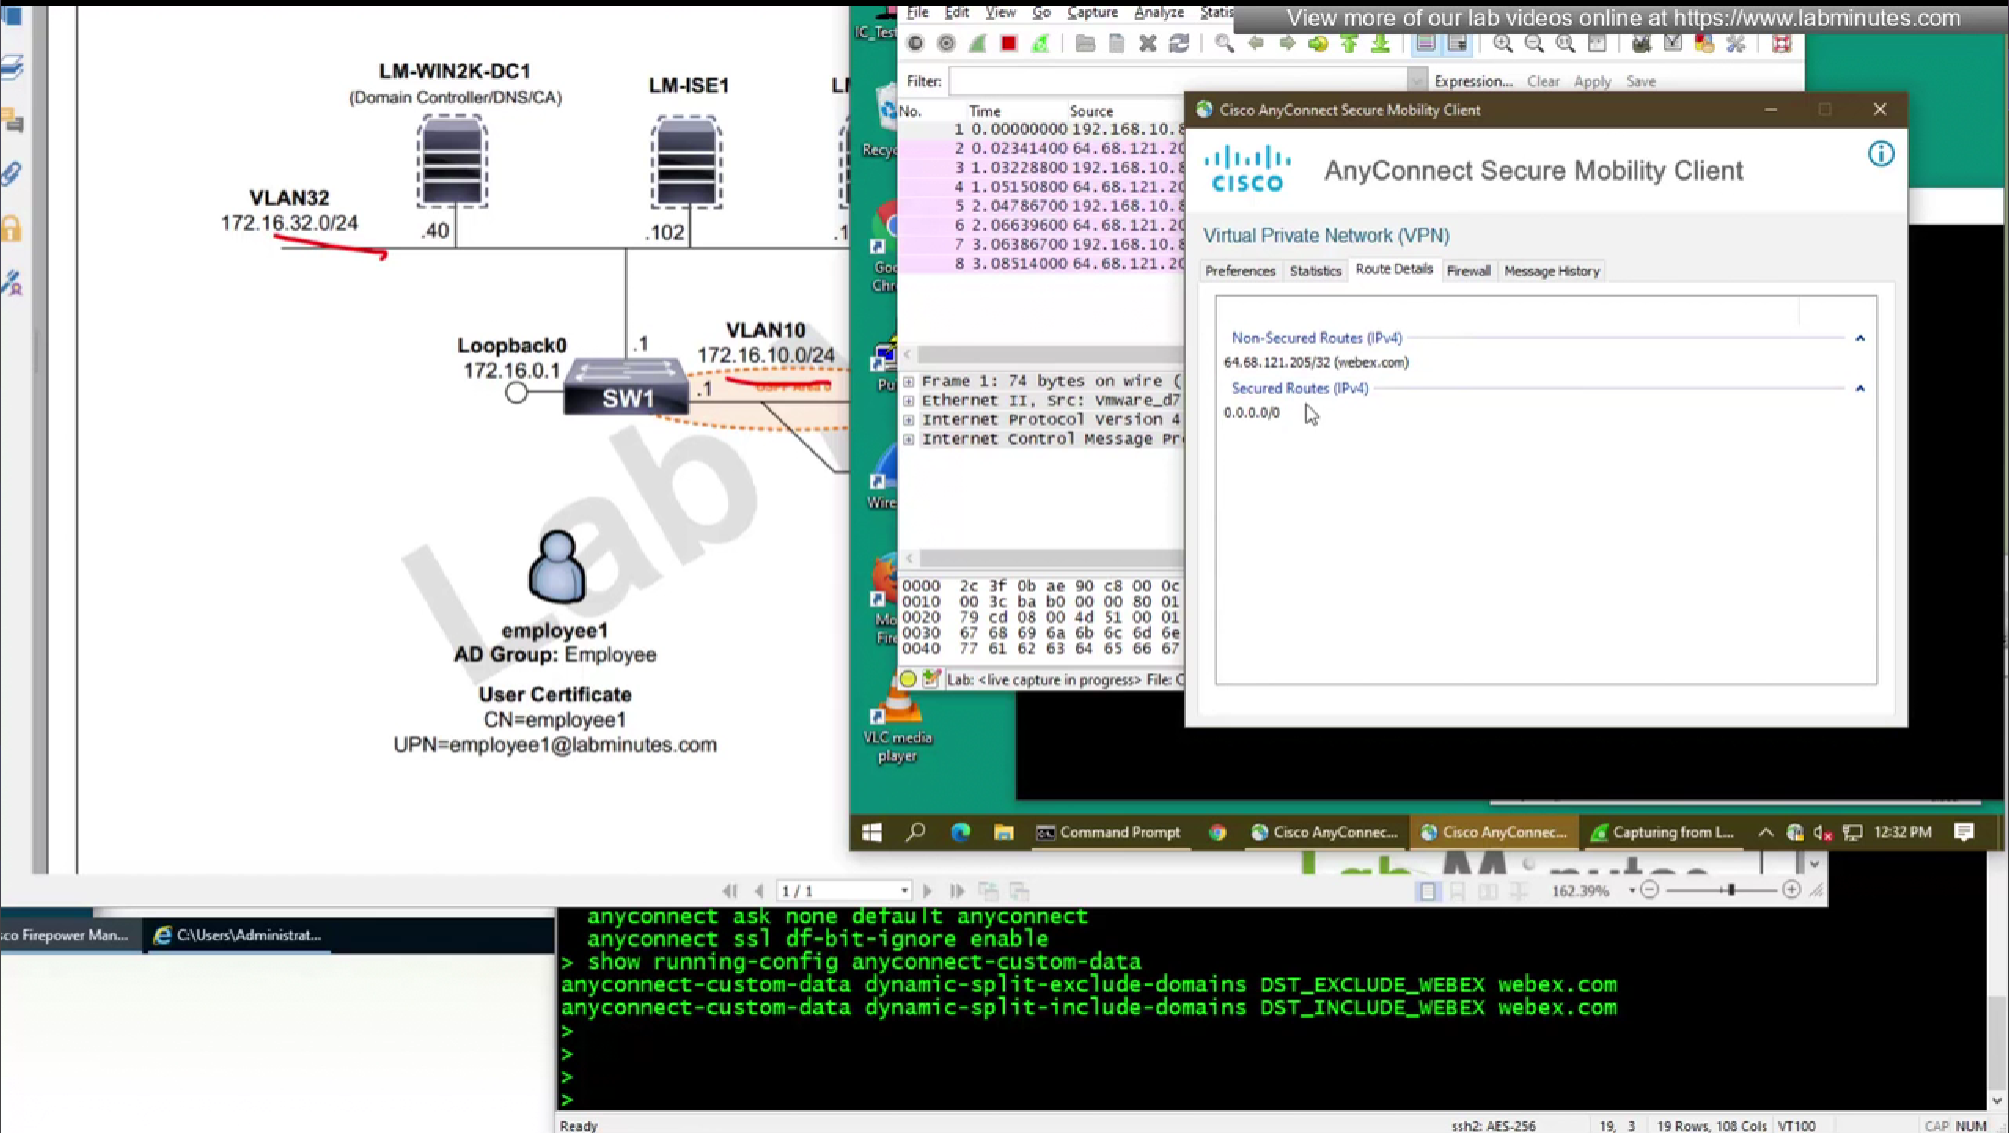Click the Expression... filter button

[1472, 81]
